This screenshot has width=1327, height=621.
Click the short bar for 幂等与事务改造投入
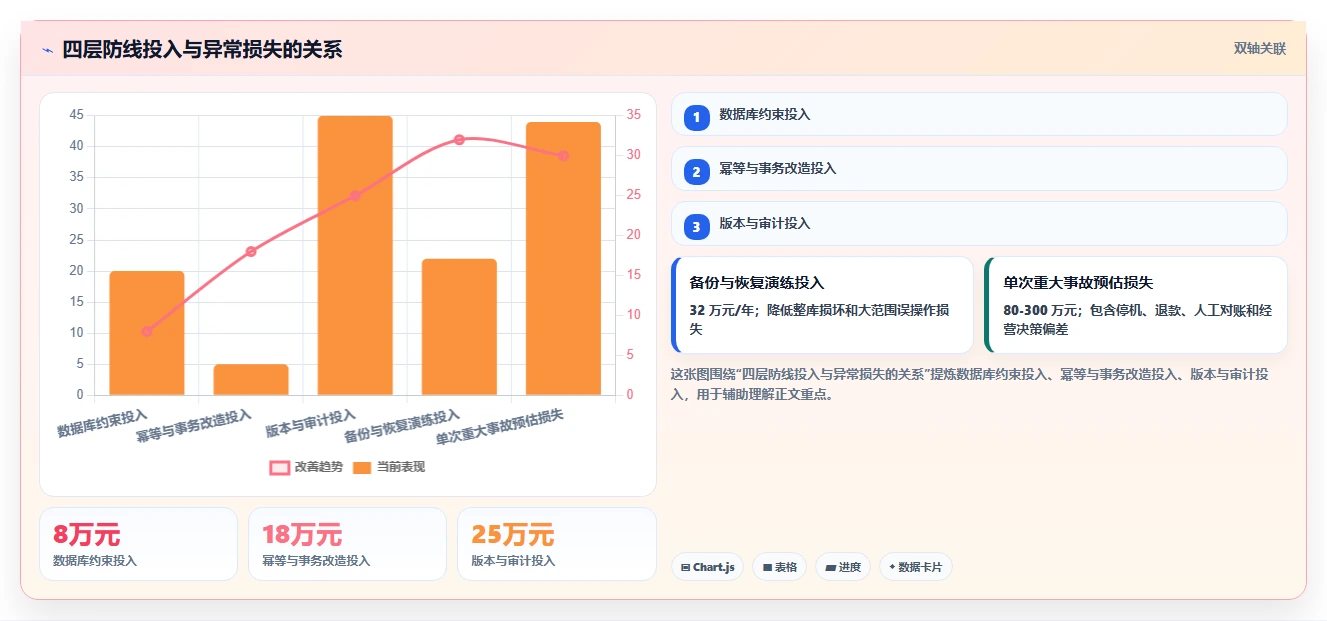click(x=251, y=380)
